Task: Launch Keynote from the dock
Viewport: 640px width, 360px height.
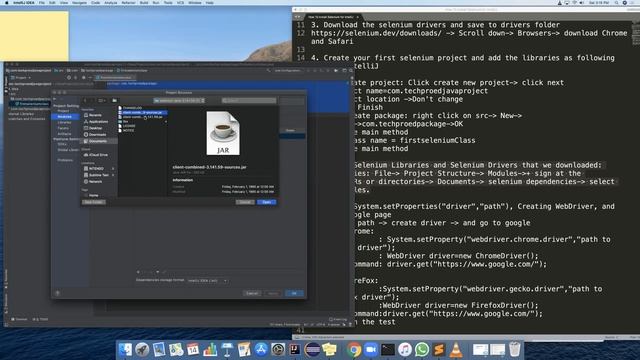Action: 227,350
